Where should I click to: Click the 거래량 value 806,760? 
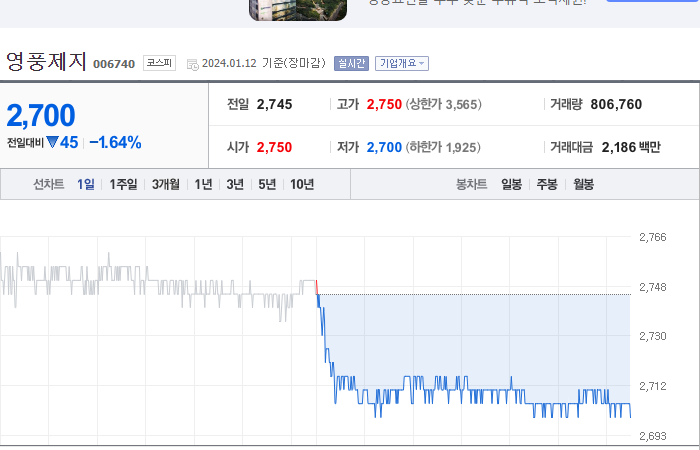click(616, 104)
